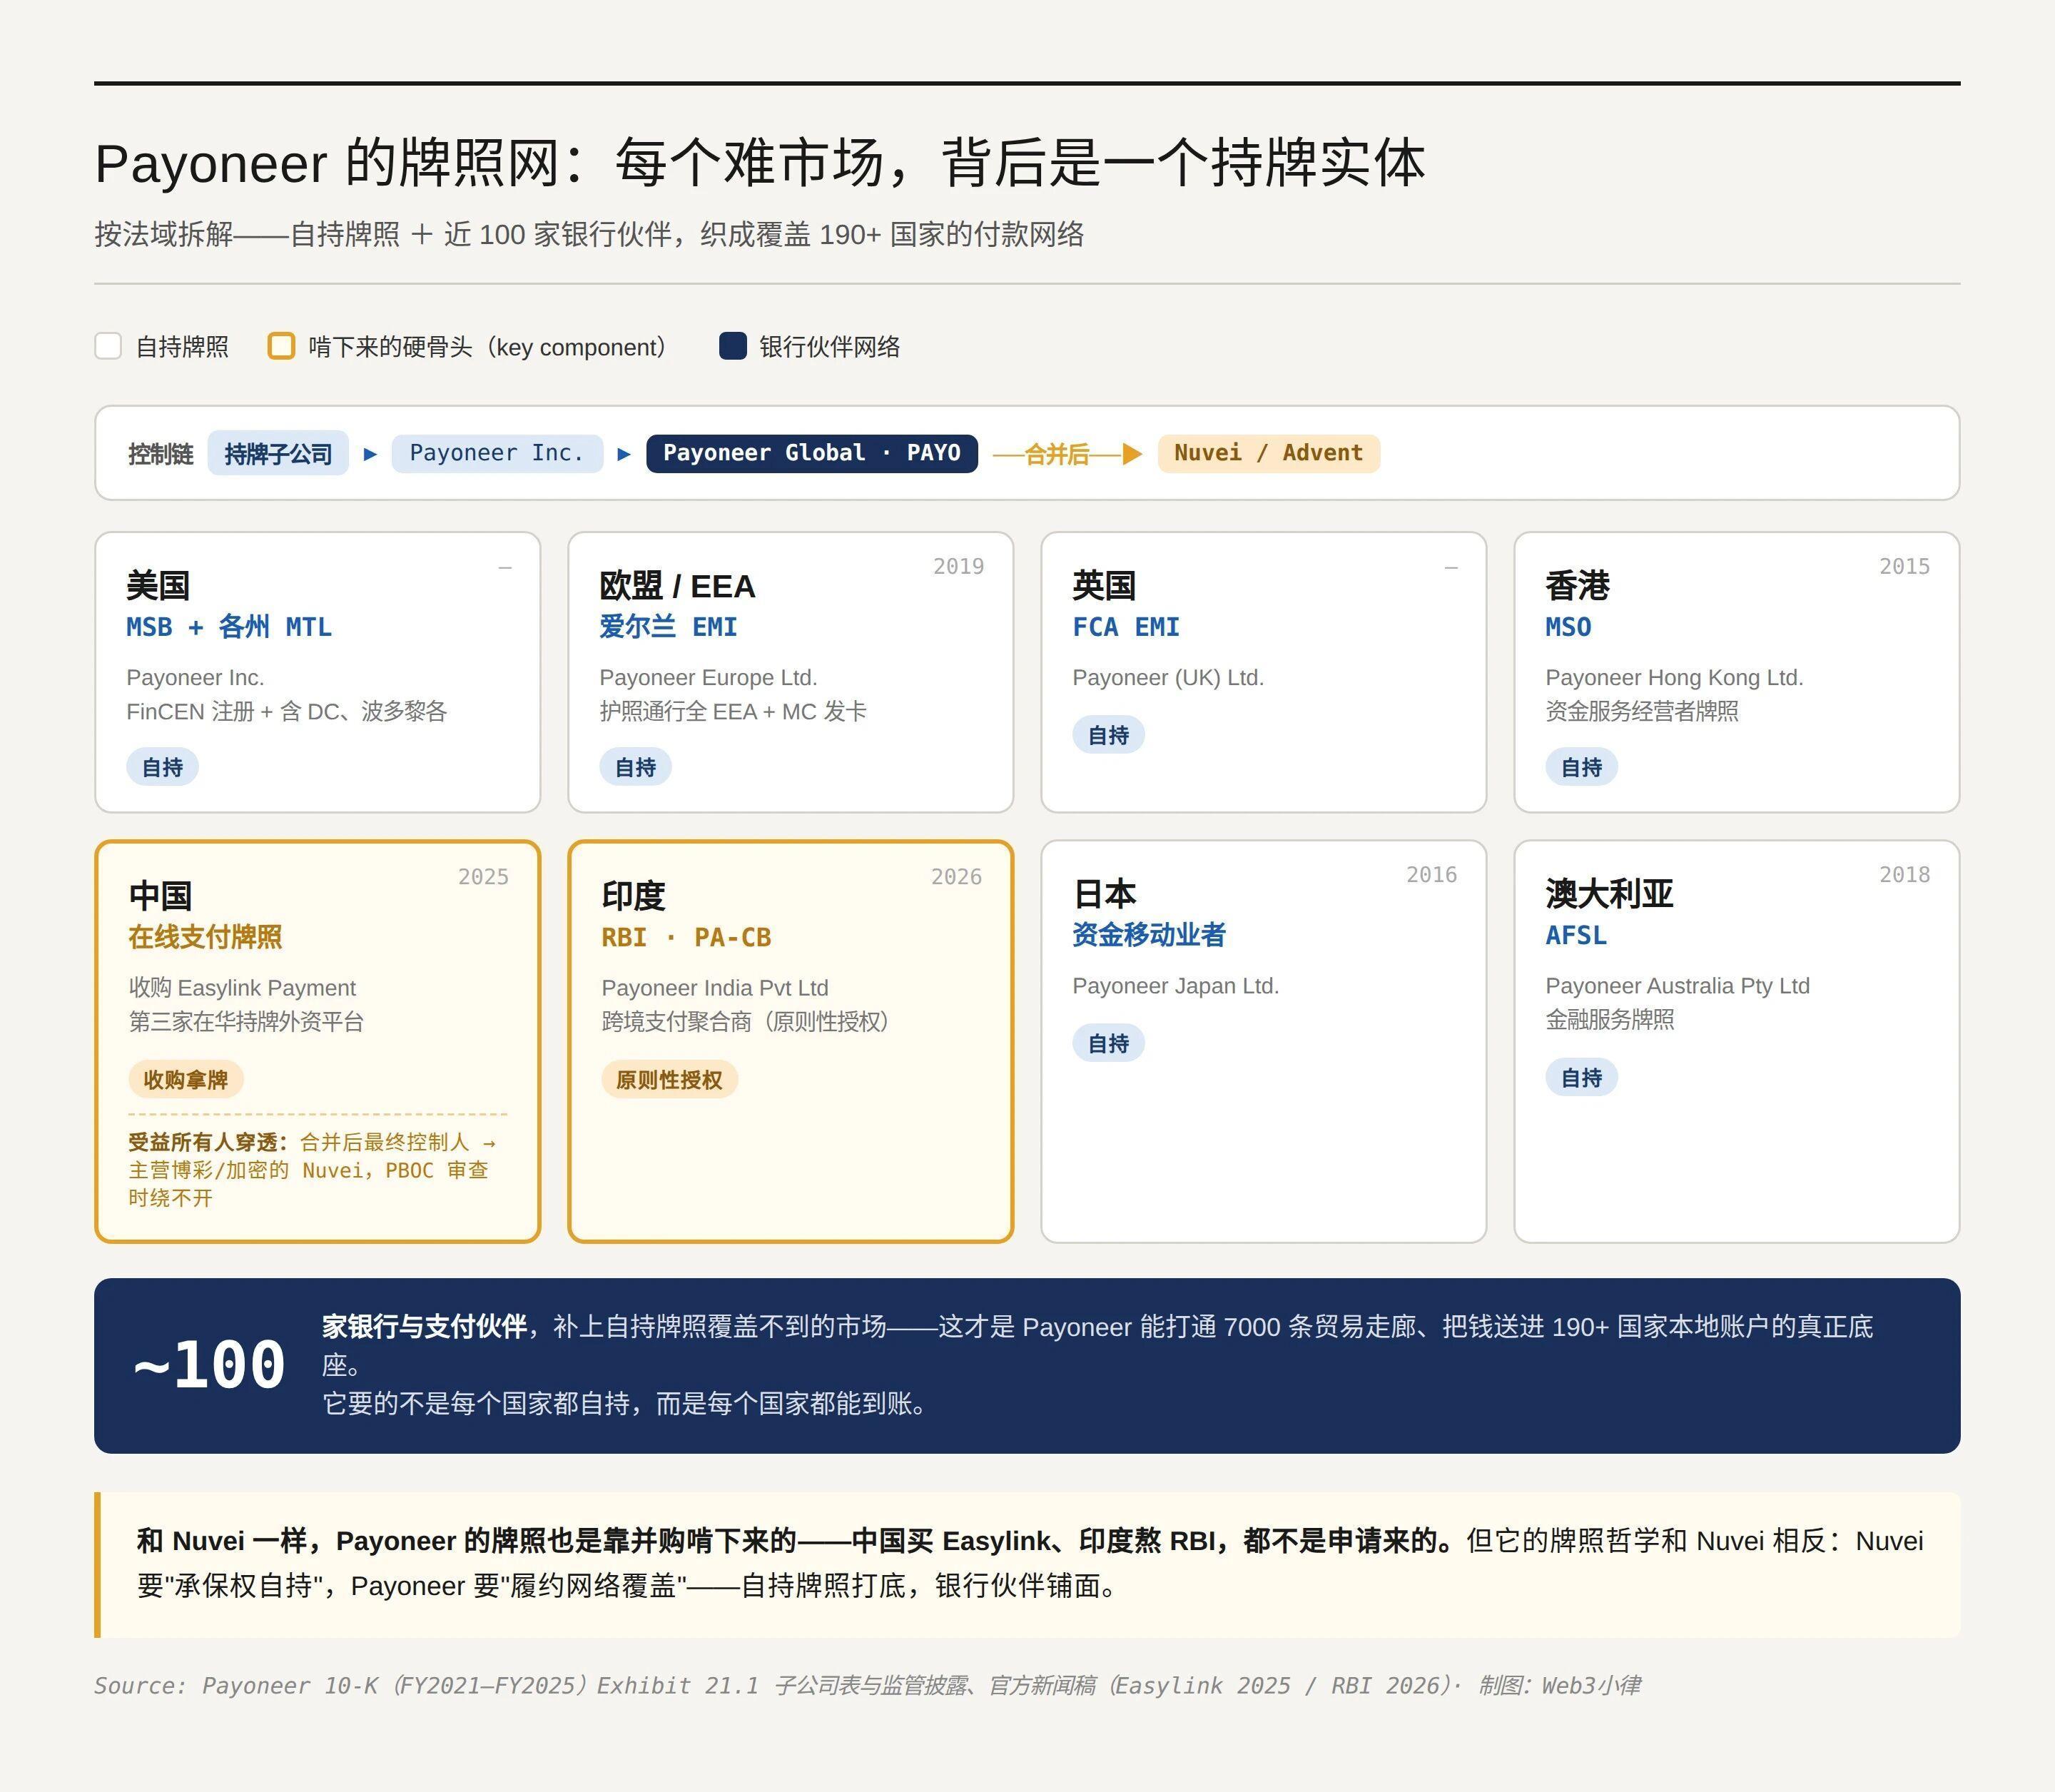Viewport: 2055px width, 1792px height.
Task: Open the 香港 card title
Action: (x=1577, y=585)
